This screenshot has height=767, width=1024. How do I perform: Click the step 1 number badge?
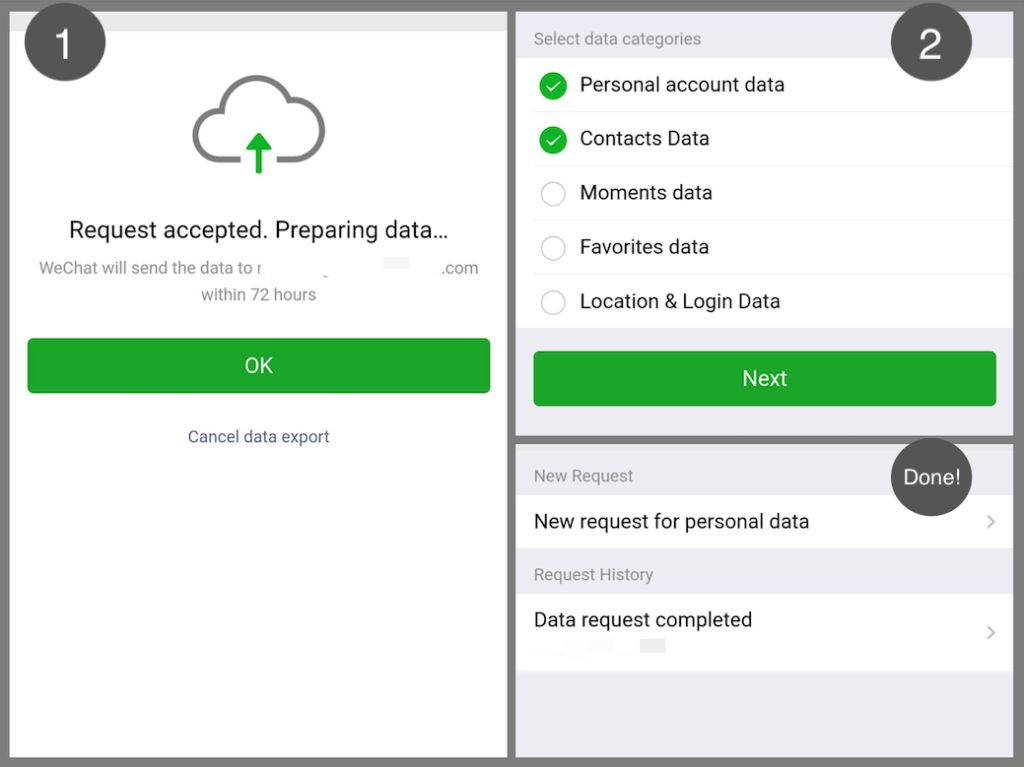pos(65,42)
